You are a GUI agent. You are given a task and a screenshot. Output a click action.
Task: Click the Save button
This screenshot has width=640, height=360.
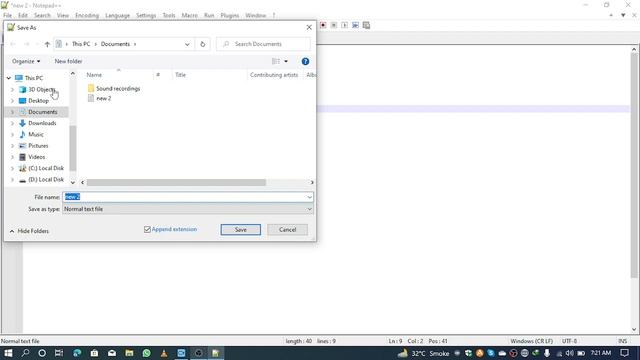241,230
